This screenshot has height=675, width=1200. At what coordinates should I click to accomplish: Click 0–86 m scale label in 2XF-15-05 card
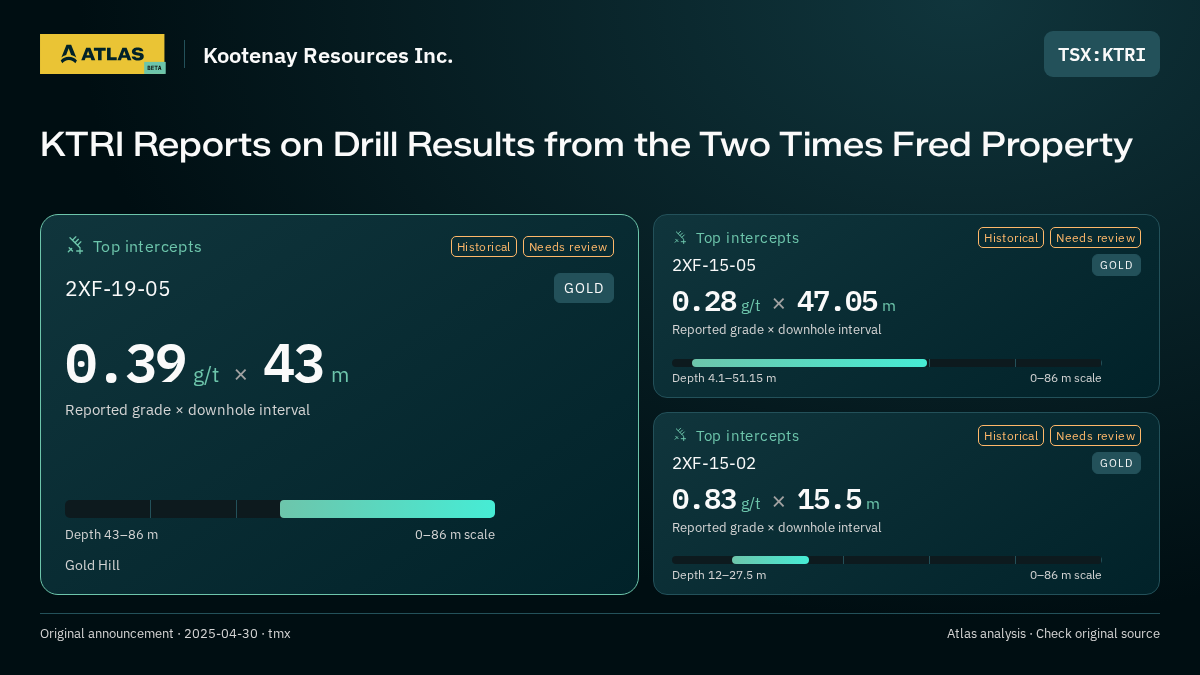coord(1066,378)
